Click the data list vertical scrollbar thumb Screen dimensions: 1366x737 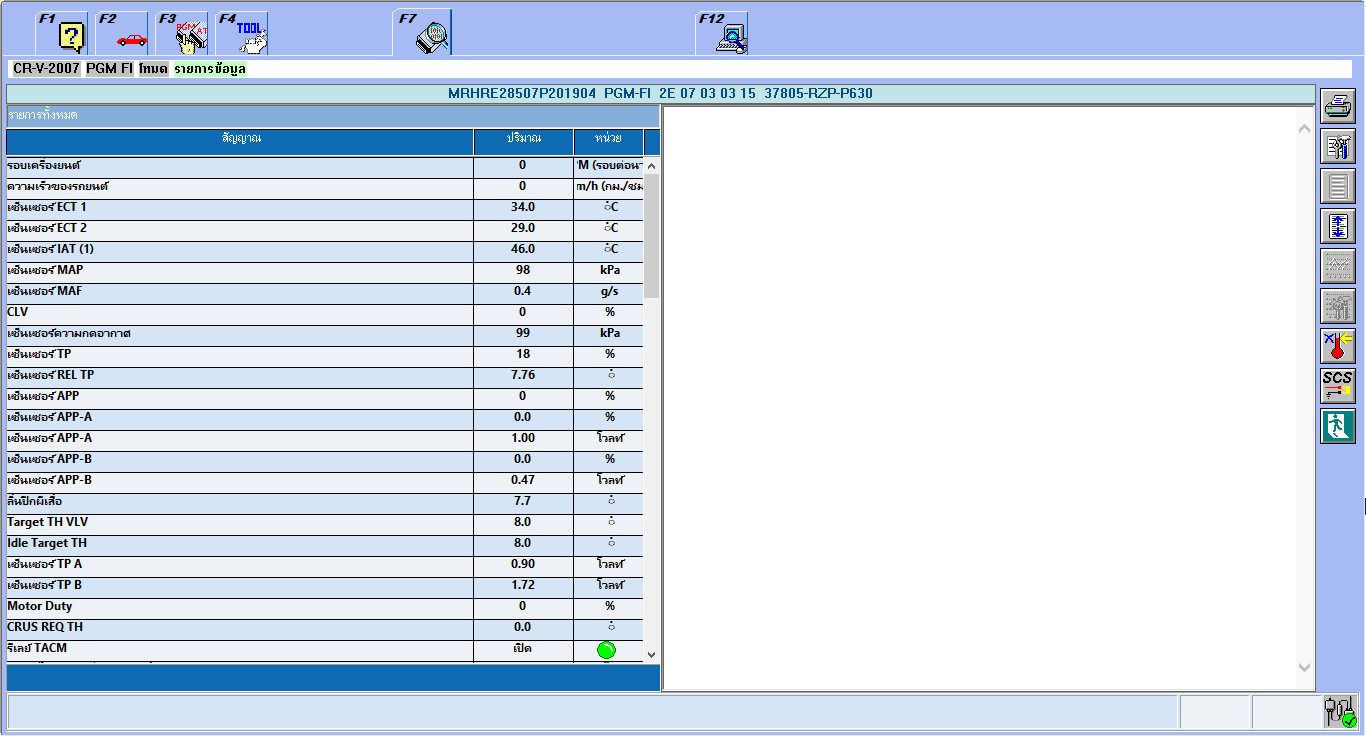pos(652,236)
